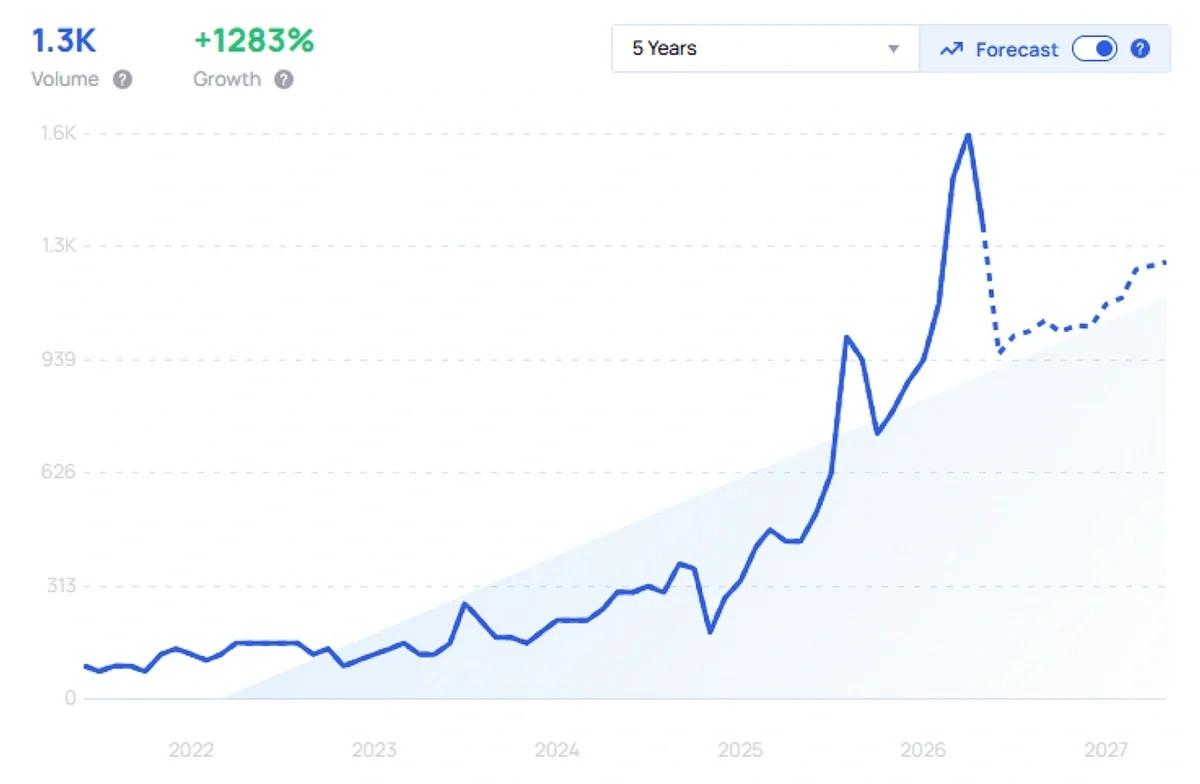
Task: Click the dropdown arrow next to 5 Years
Action: coord(894,49)
